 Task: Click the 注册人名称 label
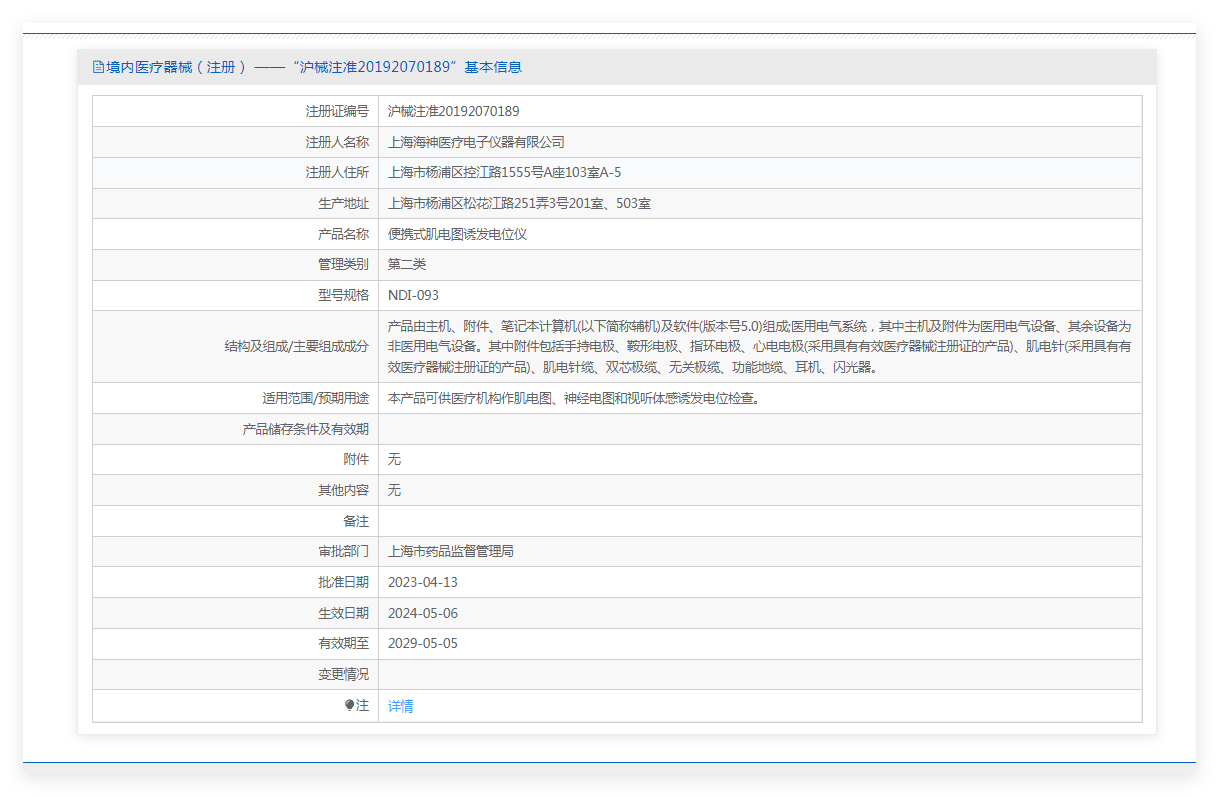(337, 142)
